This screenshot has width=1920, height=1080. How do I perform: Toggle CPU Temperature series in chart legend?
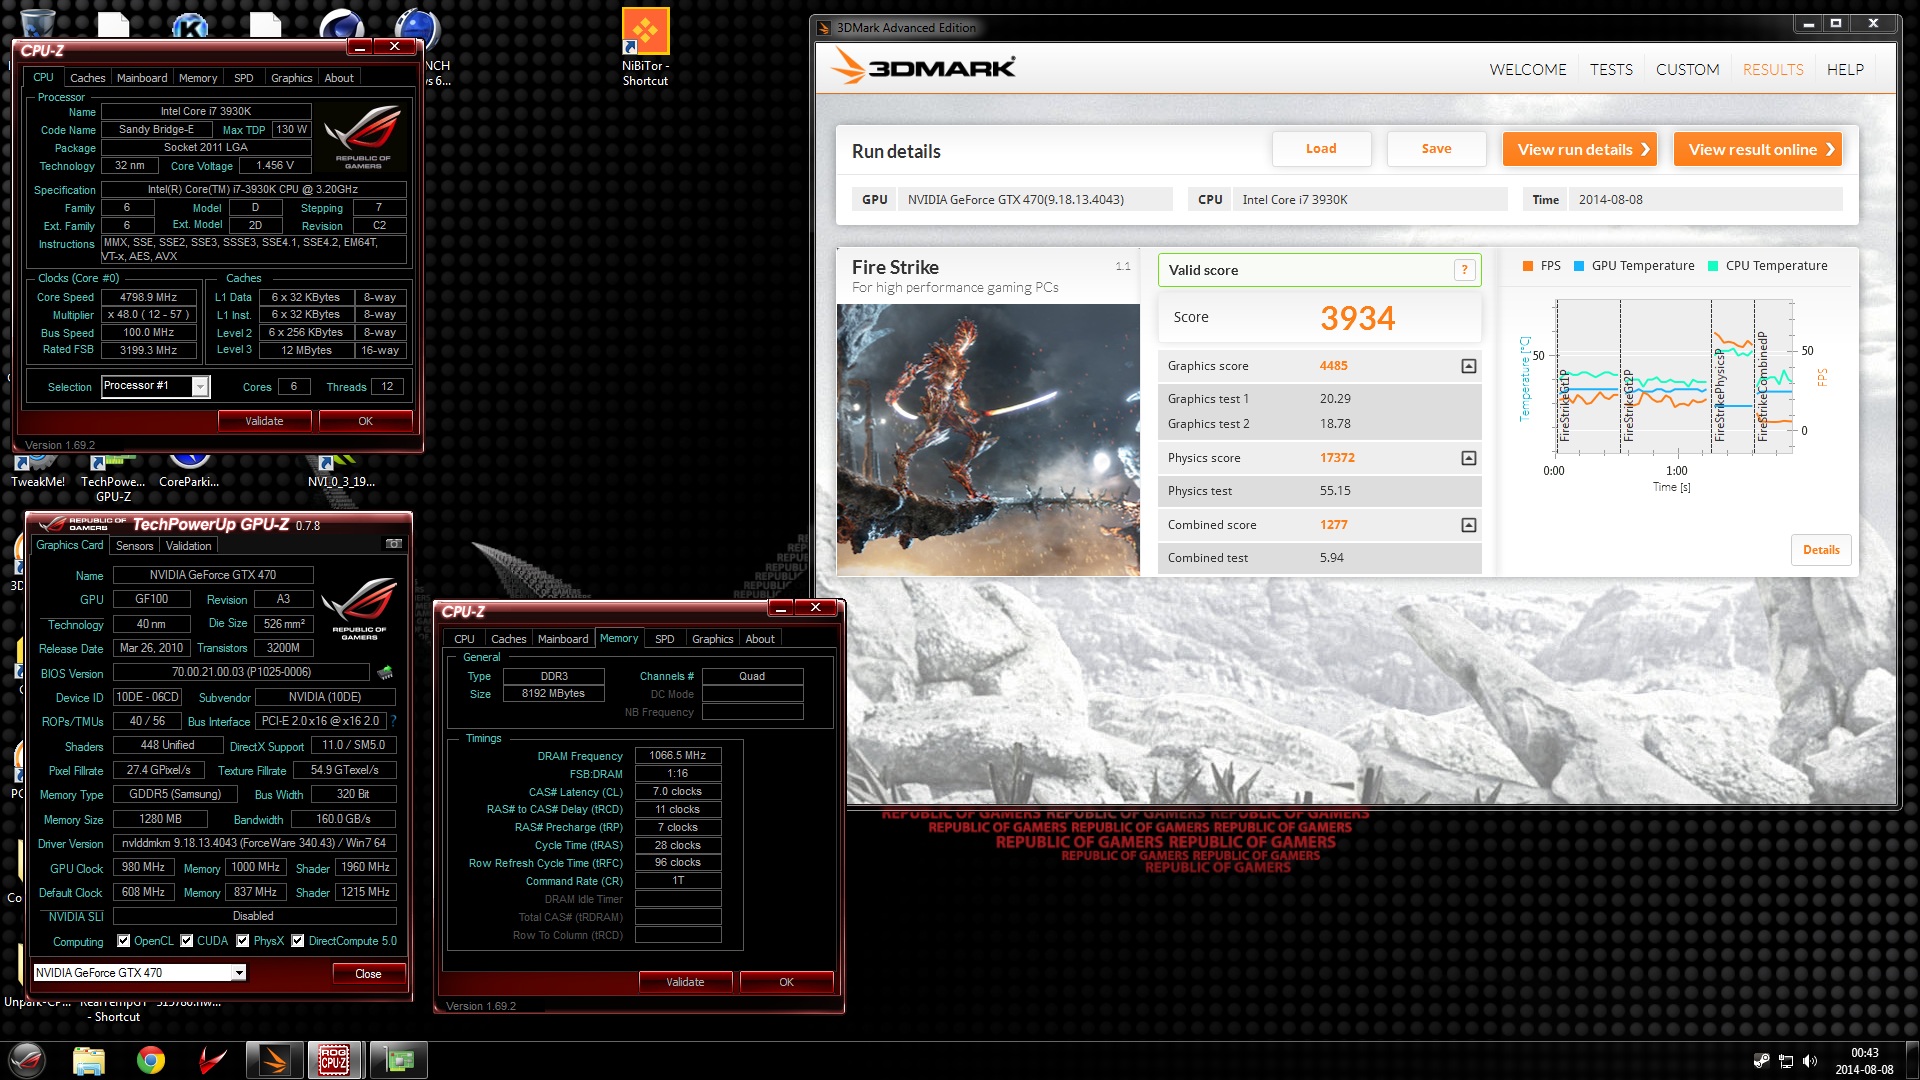(x=1768, y=266)
